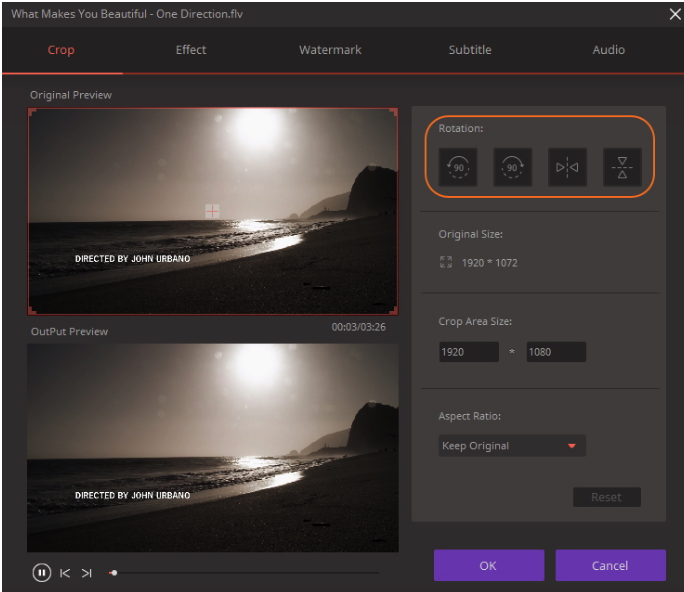The width and height of the screenshot is (684, 592).
Task: Rotate video 90 degrees counterclockwise
Action: click(458, 167)
